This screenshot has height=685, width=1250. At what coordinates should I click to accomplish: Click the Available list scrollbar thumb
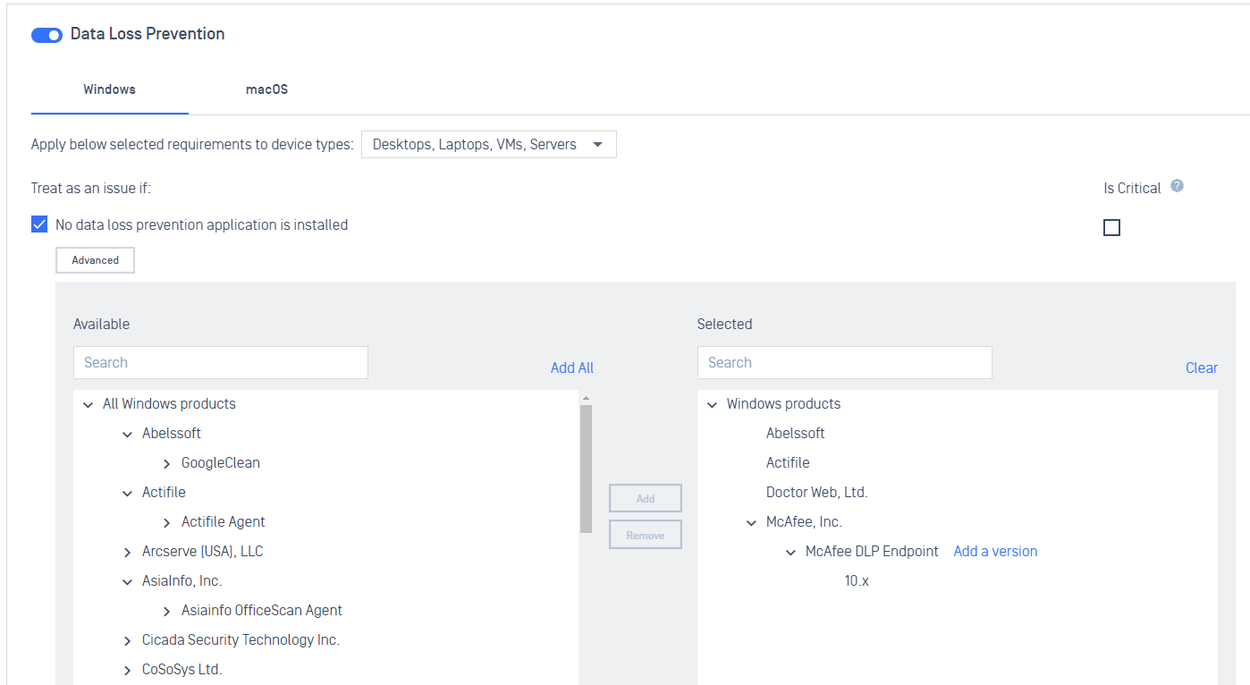(x=586, y=469)
